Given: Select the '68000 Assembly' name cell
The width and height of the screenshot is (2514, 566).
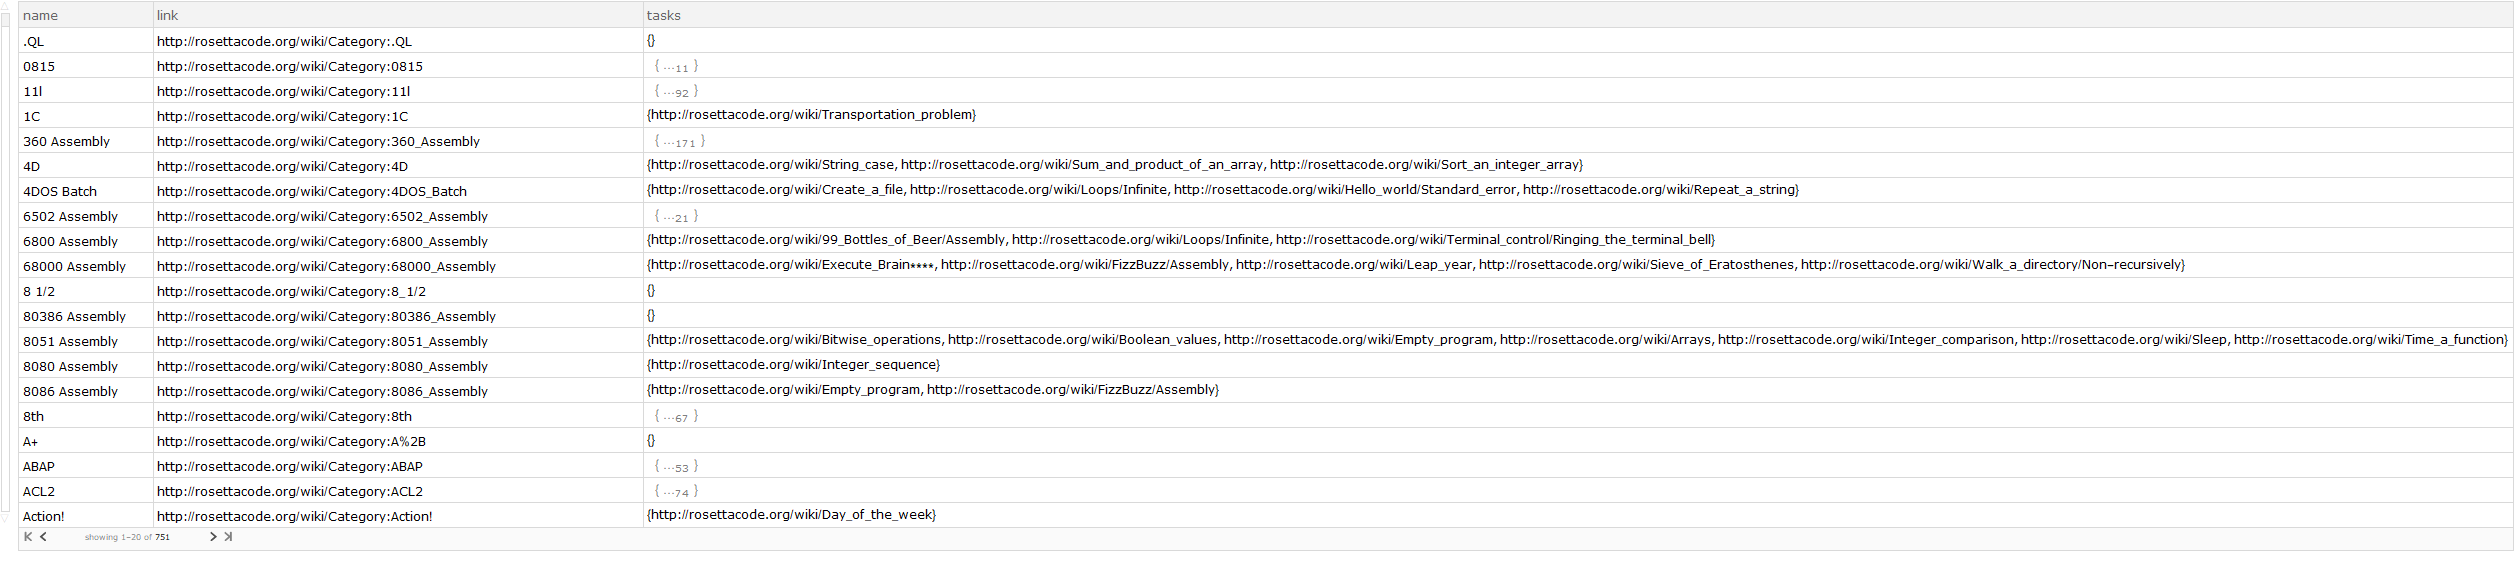Looking at the screenshot, I should tap(86, 266).
